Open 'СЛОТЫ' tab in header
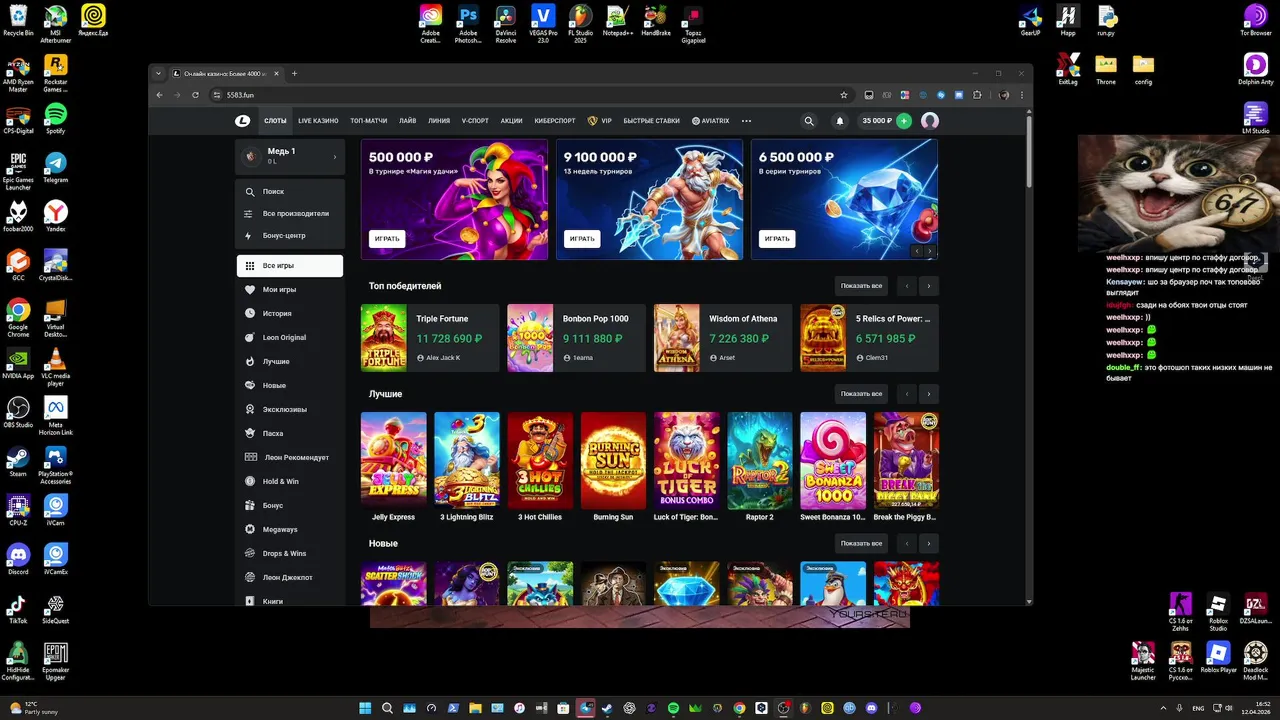 (x=275, y=121)
